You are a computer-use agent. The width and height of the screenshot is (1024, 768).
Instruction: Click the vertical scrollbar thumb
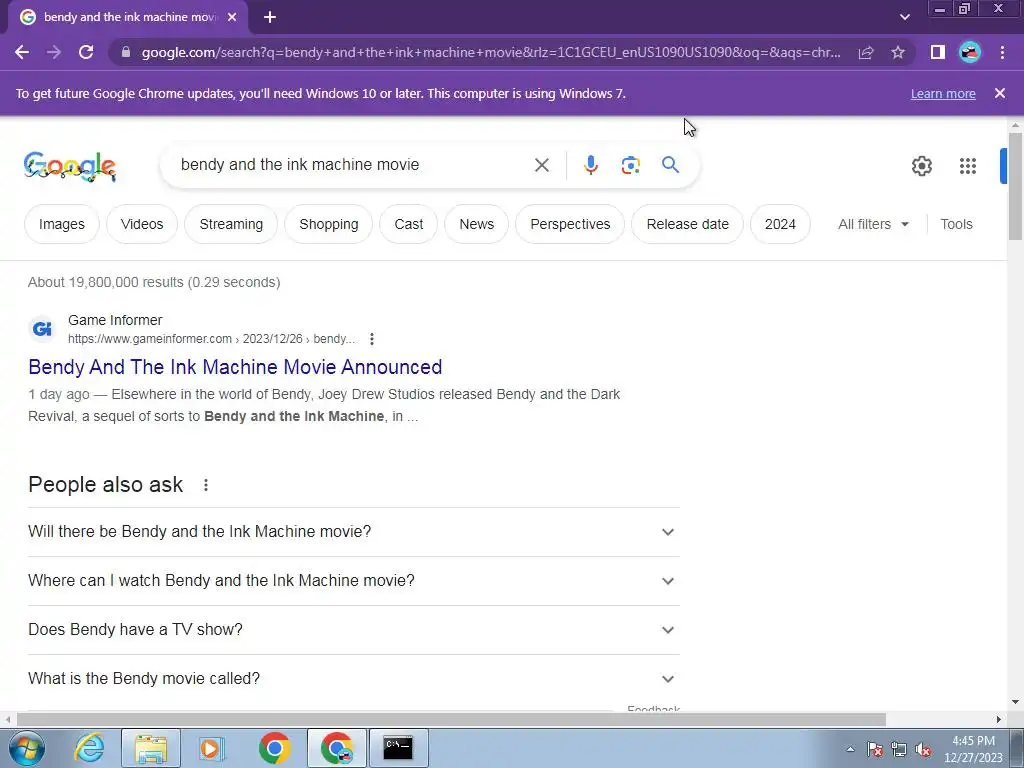coord(1015,186)
